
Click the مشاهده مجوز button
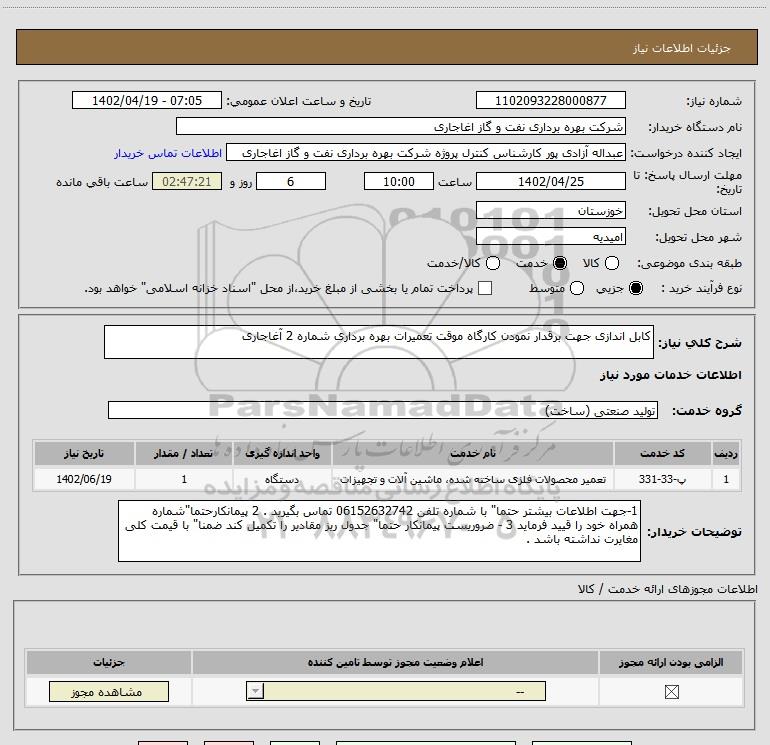[109, 691]
